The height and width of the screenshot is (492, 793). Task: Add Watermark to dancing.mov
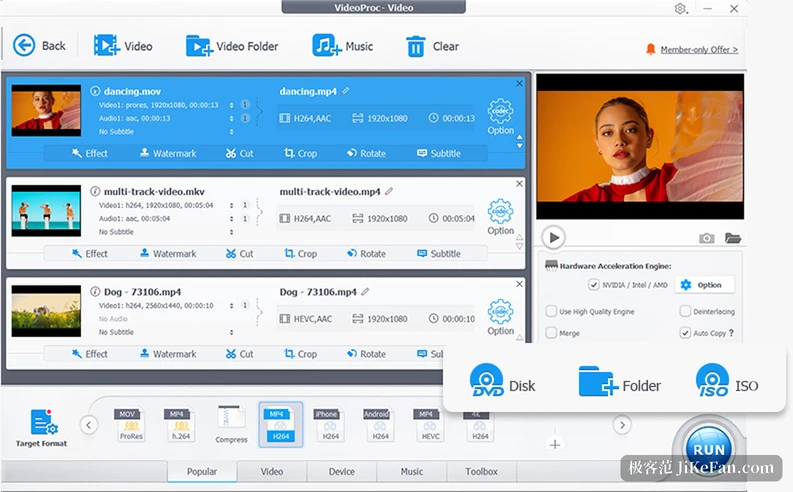[x=168, y=153]
